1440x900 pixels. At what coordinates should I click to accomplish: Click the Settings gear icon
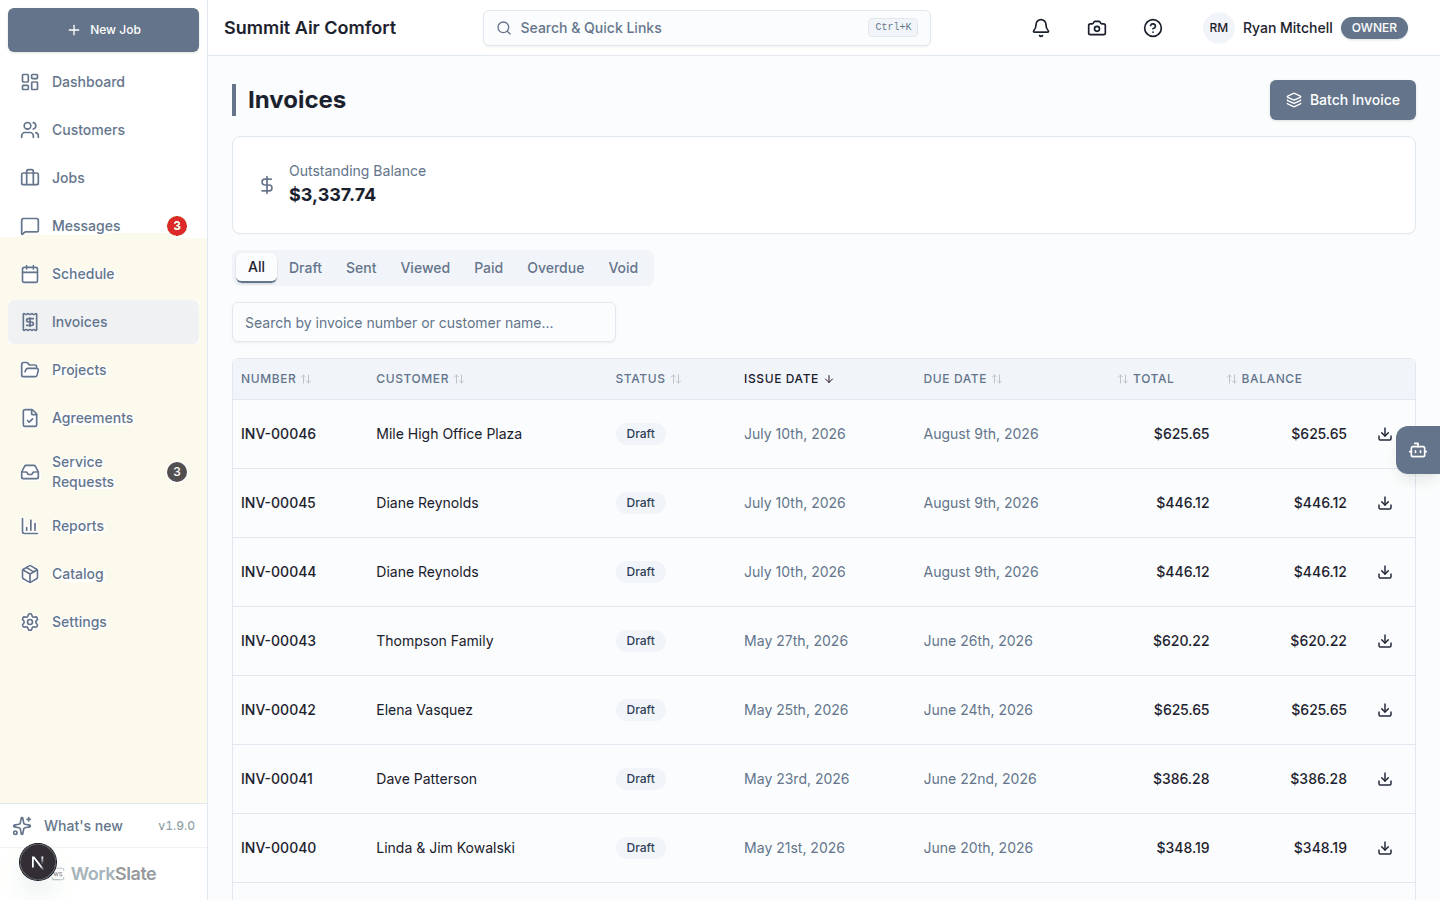(30, 622)
